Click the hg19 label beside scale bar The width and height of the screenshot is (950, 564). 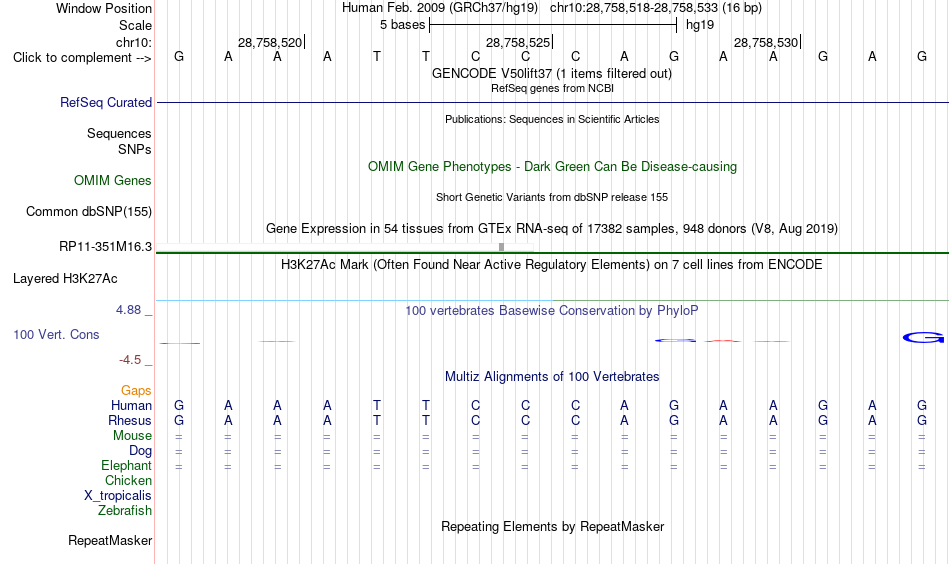pos(700,25)
